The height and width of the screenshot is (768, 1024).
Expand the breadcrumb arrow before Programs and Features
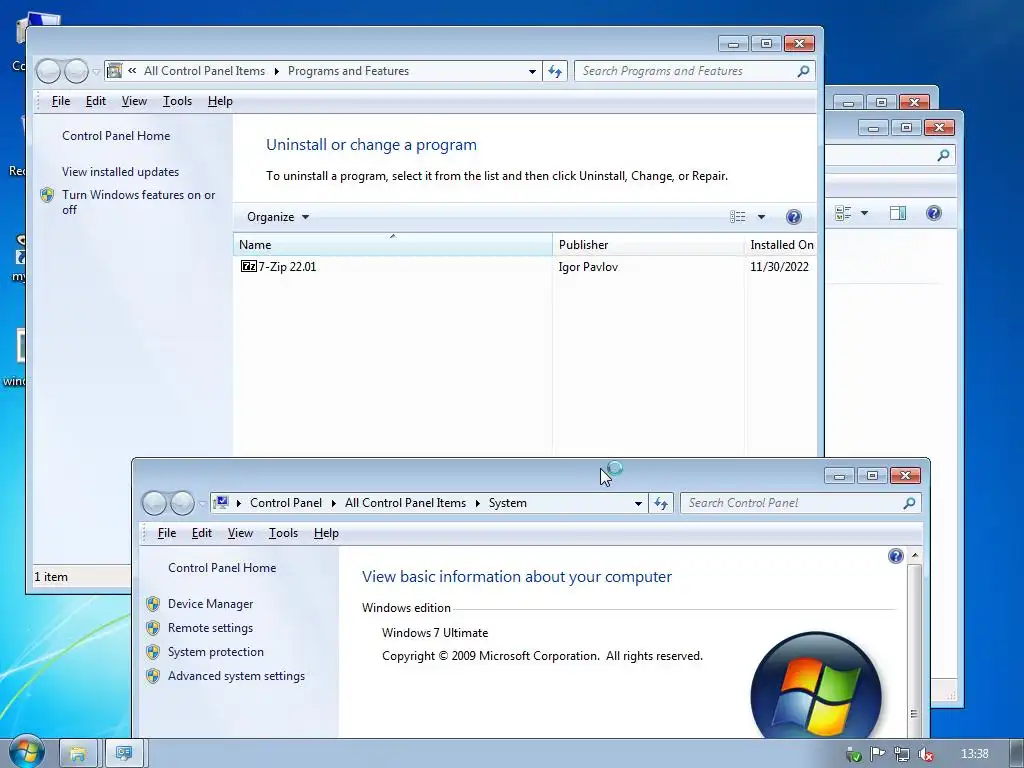pos(276,71)
